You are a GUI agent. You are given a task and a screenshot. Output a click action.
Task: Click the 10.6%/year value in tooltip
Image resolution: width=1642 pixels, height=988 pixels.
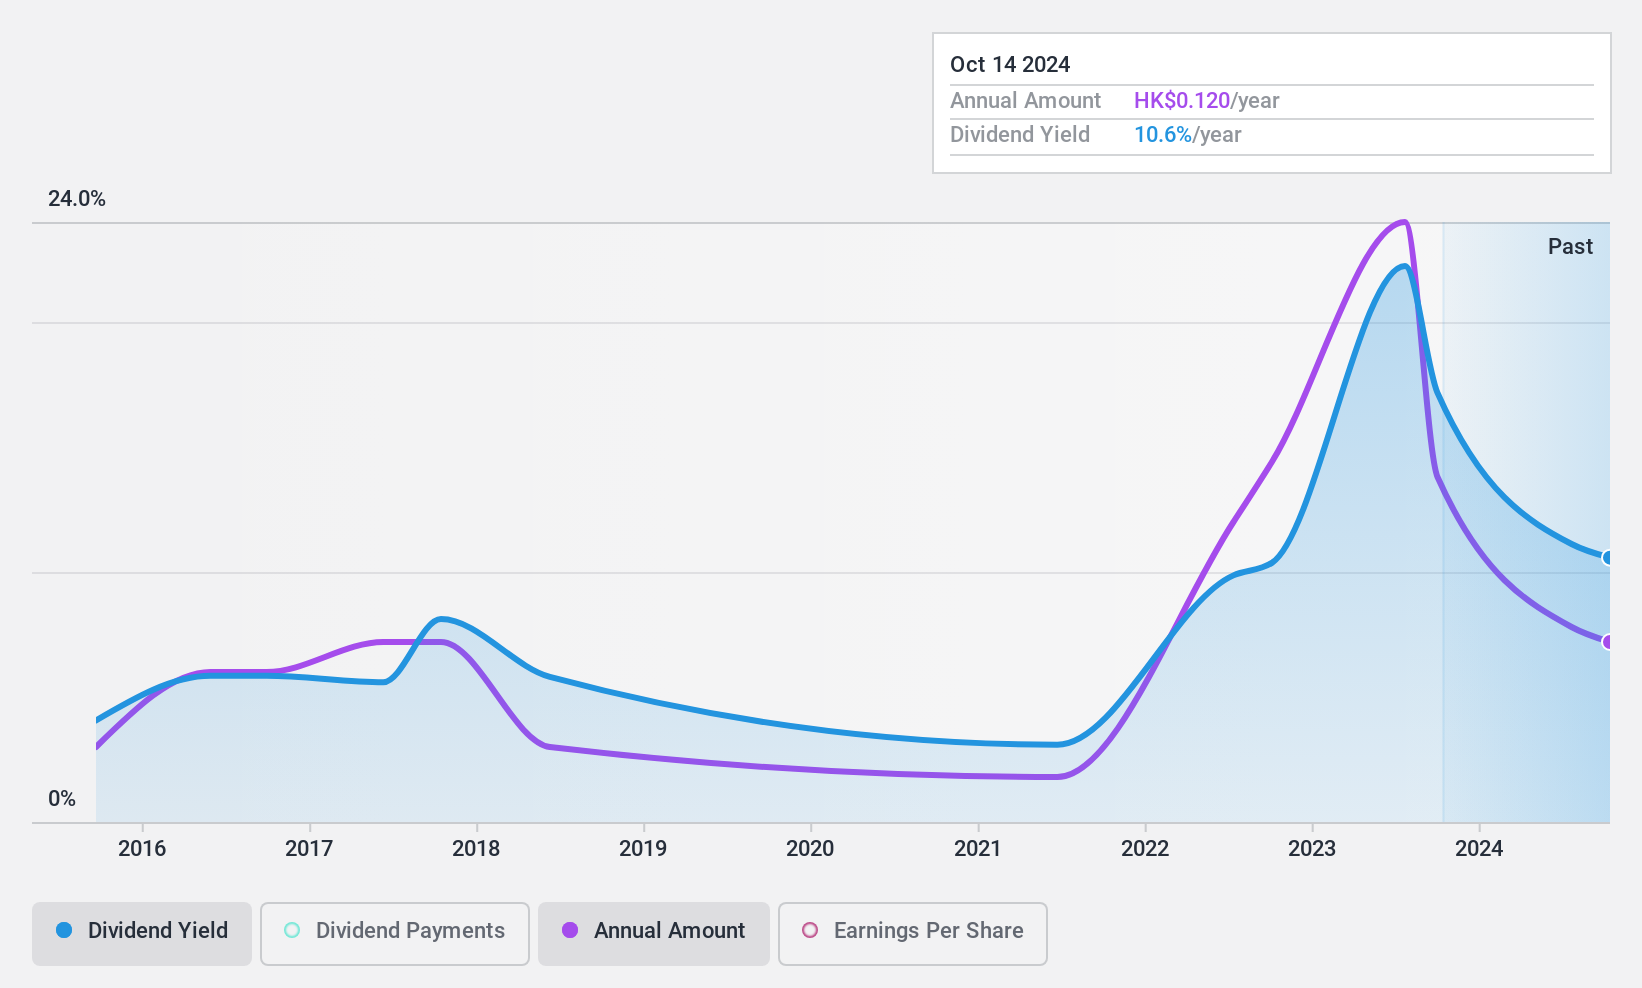(1187, 135)
